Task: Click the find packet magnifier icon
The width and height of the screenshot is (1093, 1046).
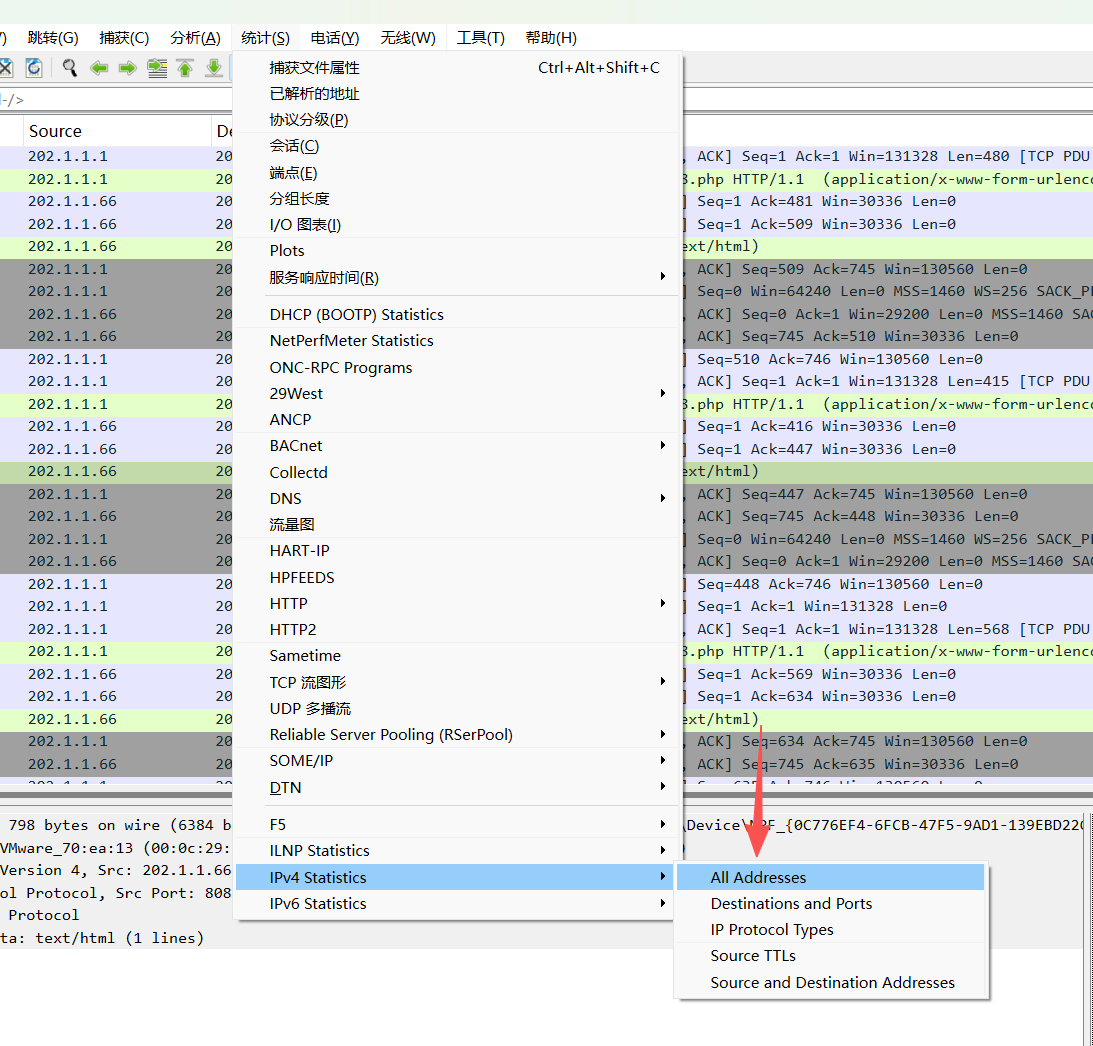Action: coord(69,68)
